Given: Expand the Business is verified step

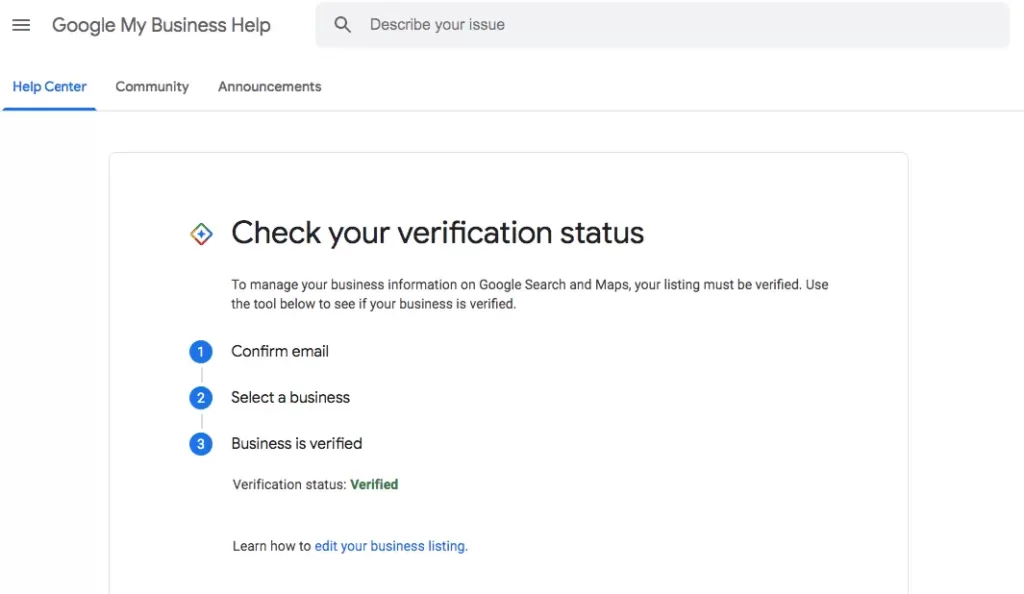Looking at the screenshot, I should click(296, 444).
